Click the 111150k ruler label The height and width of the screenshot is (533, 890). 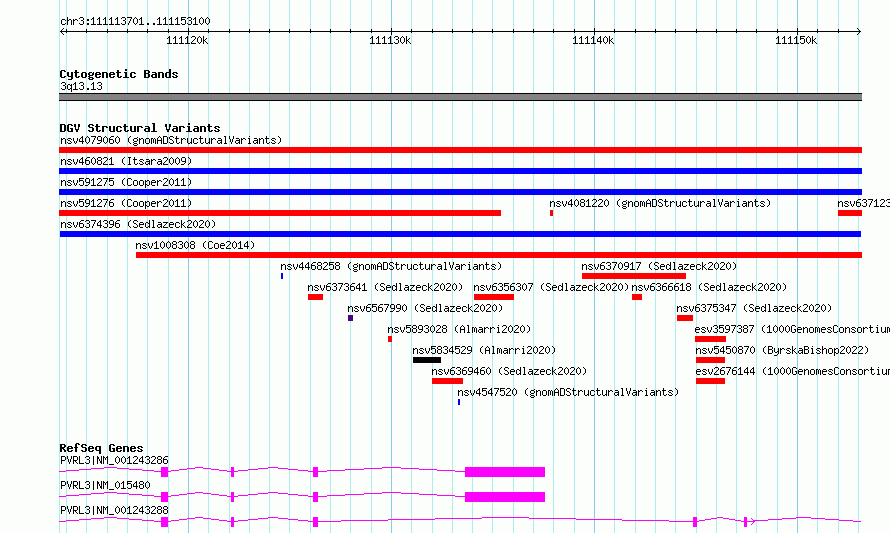[796, 40]
